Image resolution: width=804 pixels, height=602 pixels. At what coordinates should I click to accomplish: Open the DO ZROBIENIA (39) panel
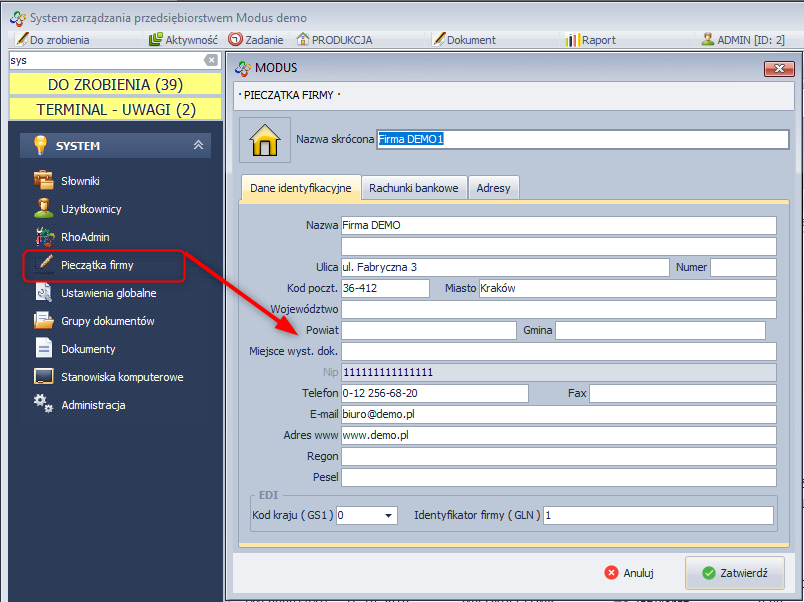(x=113, y=84)
